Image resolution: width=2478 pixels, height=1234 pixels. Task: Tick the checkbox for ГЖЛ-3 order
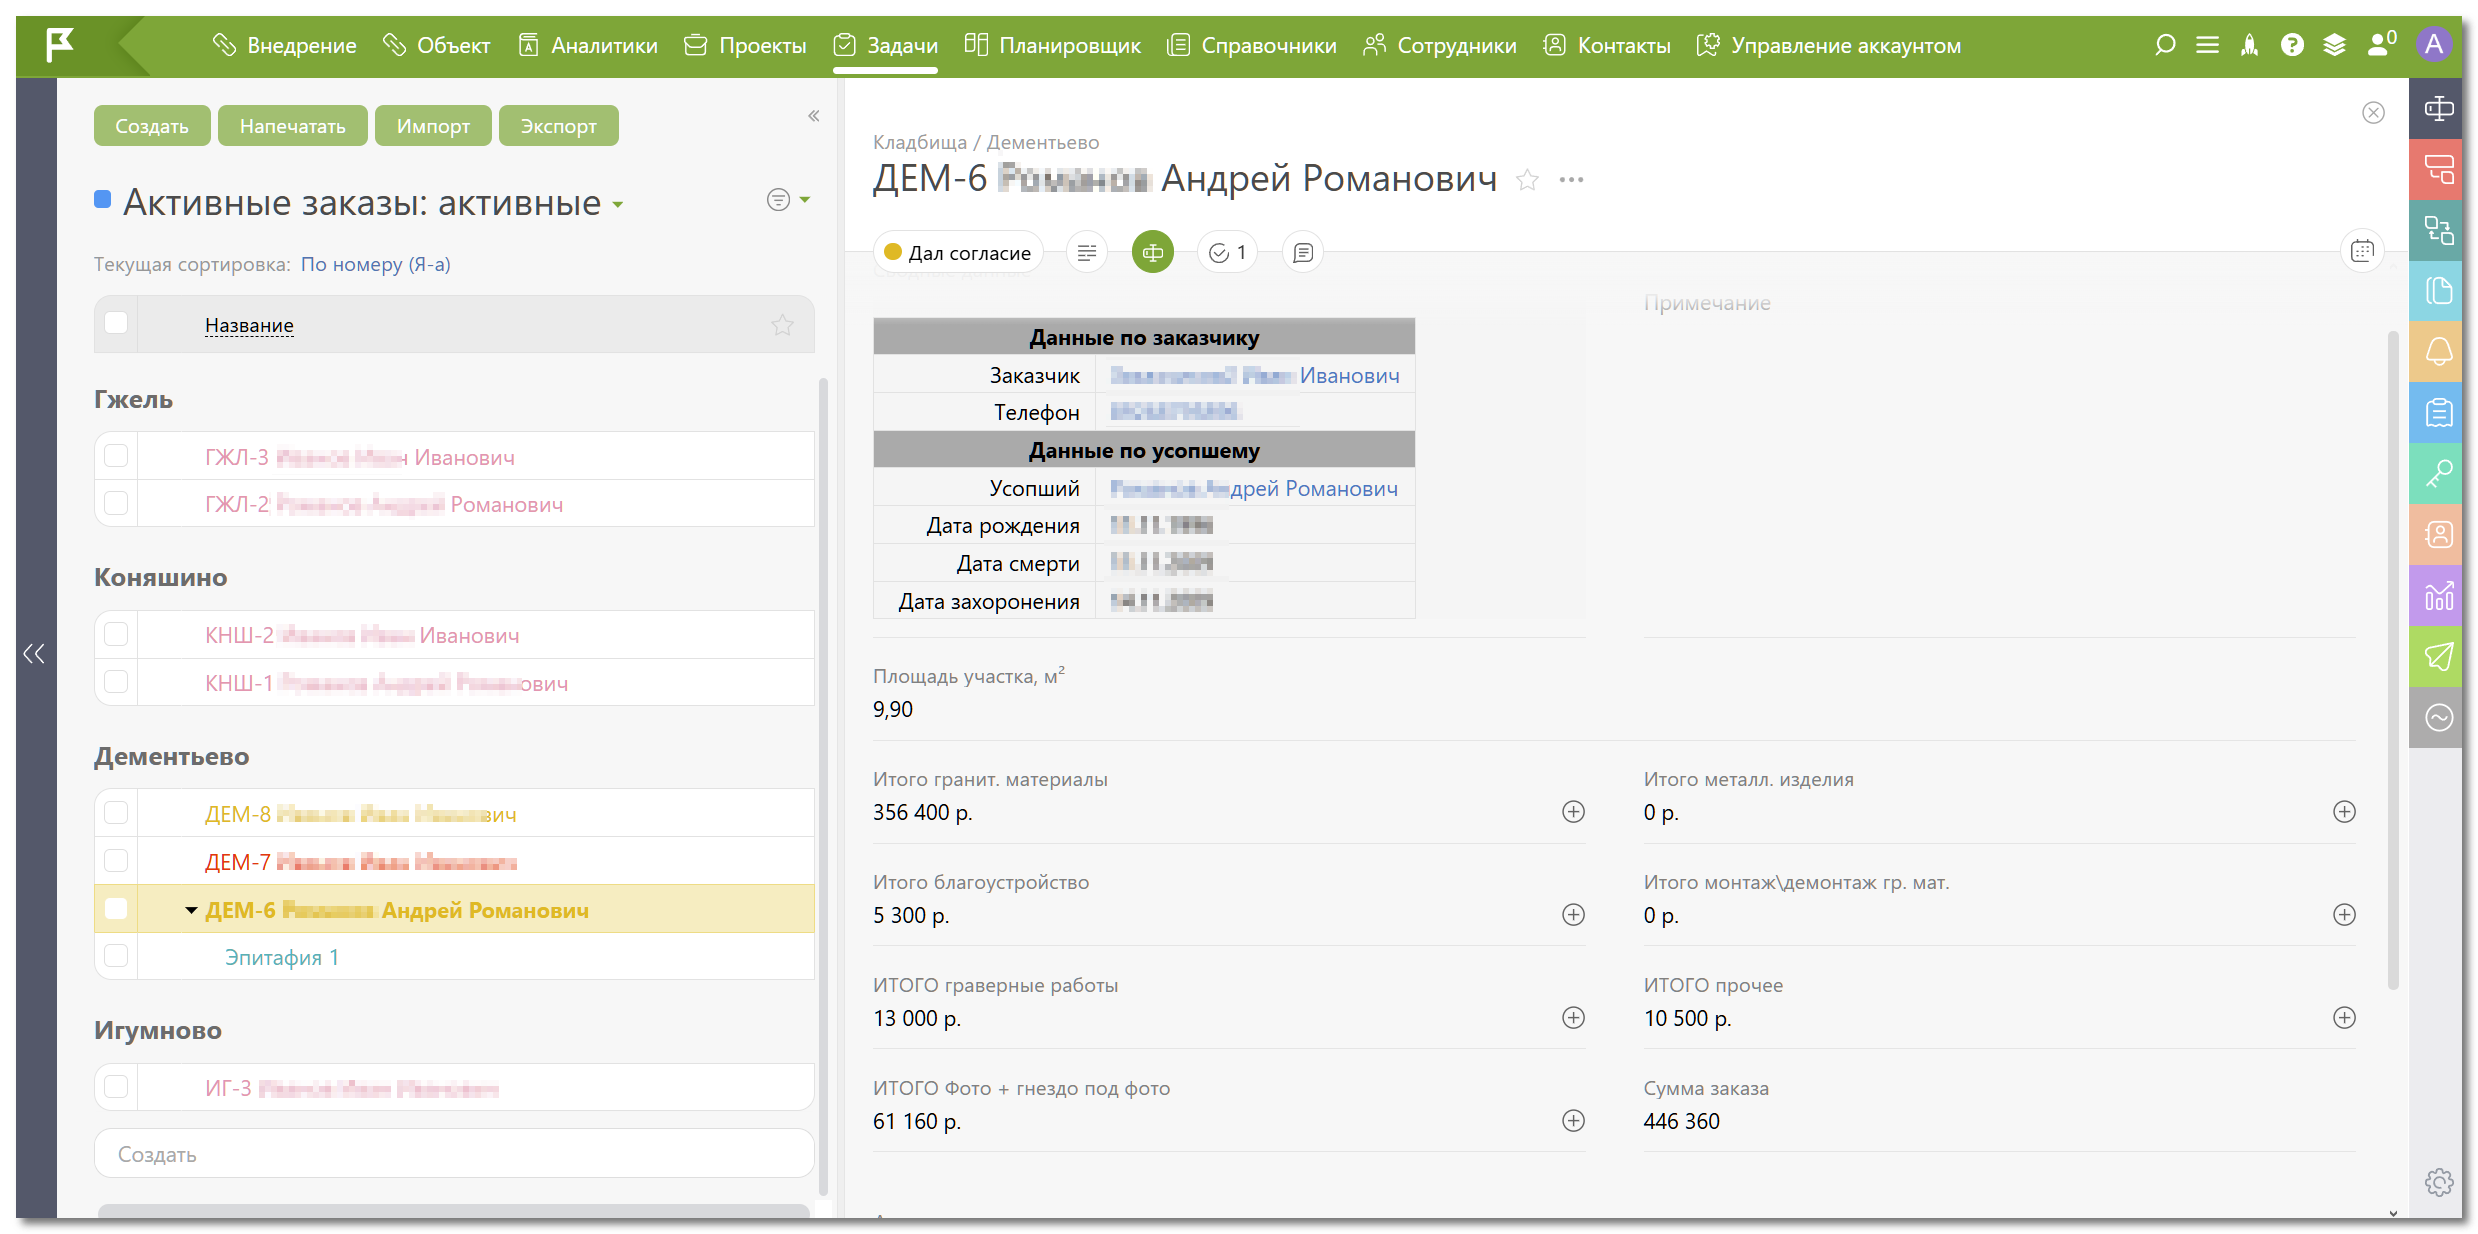coord(116,456)
